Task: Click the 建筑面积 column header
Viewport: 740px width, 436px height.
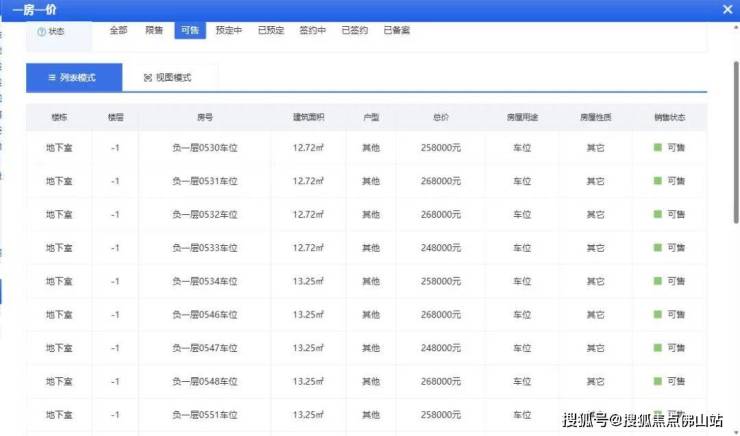Action: tap(308, 117)
